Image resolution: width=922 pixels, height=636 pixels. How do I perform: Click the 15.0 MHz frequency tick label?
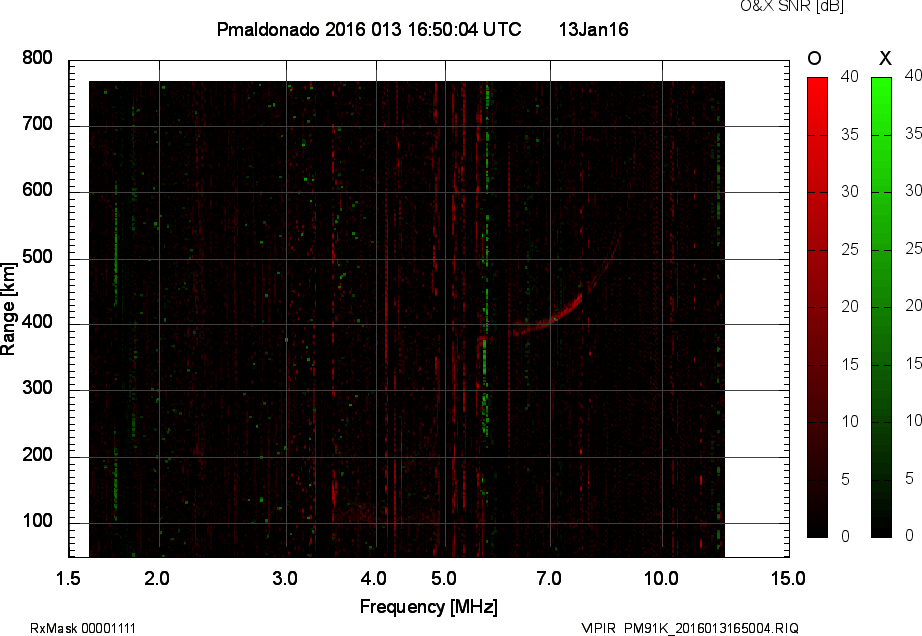(x=788, y=578)
